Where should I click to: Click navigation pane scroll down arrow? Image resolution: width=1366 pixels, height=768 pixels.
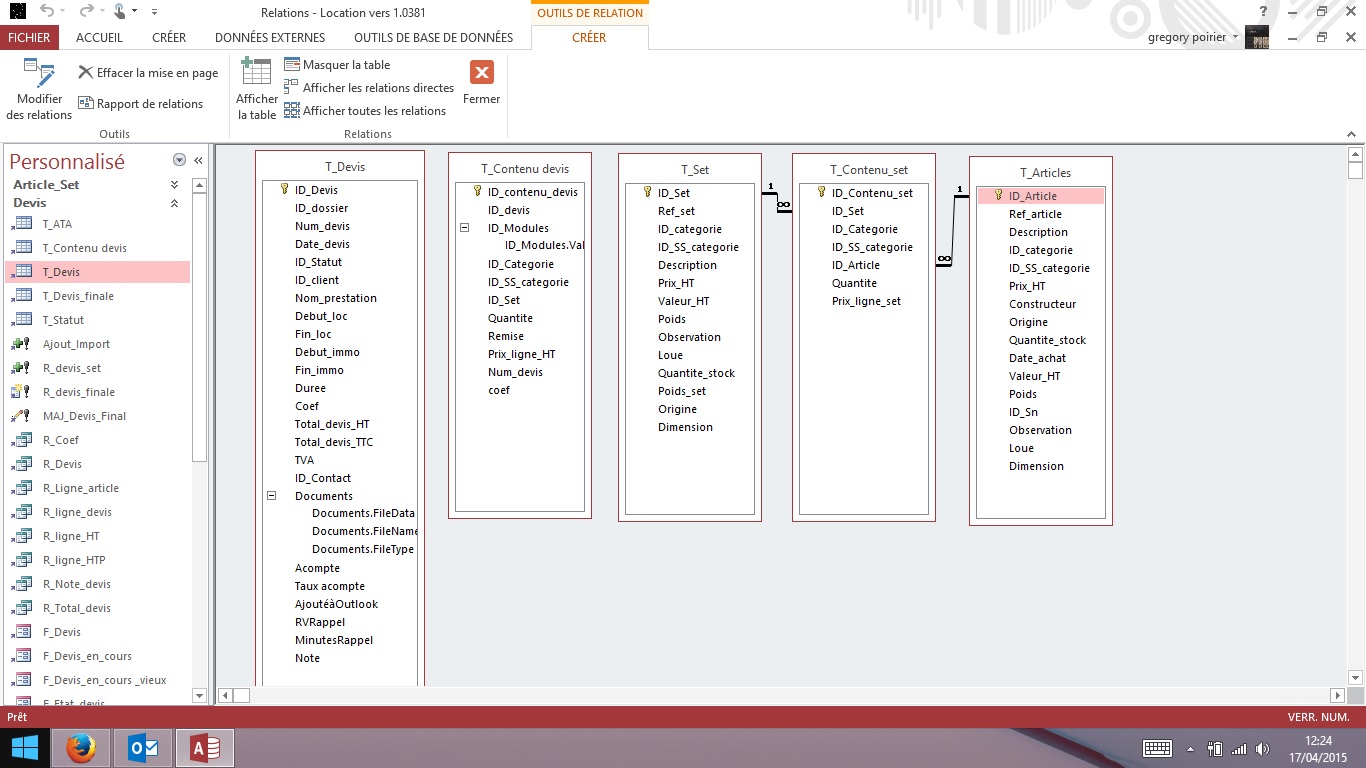click(x=199, y=695)
